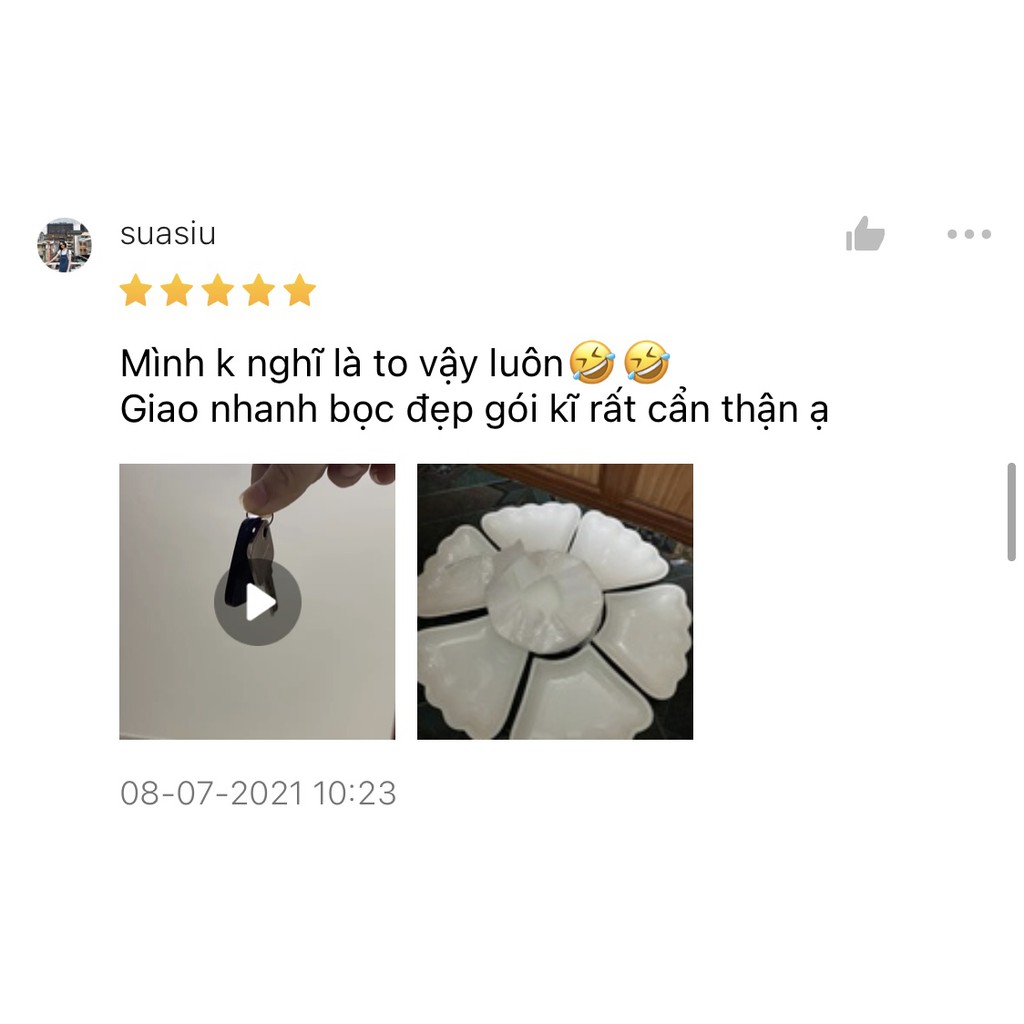Click the first laughing emoji
Screen dimensions: 1024x1024
592,361
